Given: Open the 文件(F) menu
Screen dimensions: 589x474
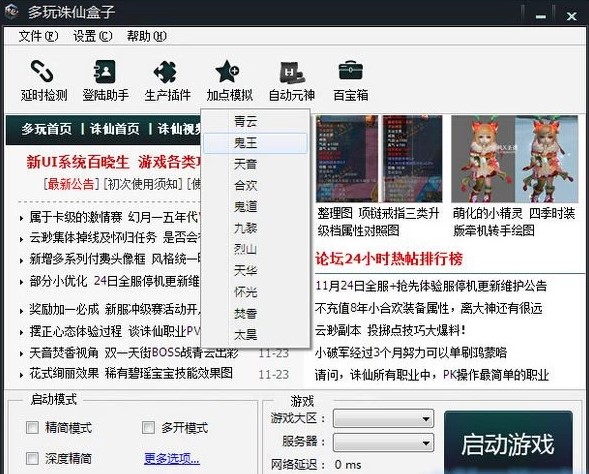Looking at the screenshot, I should tap(38, 36).
